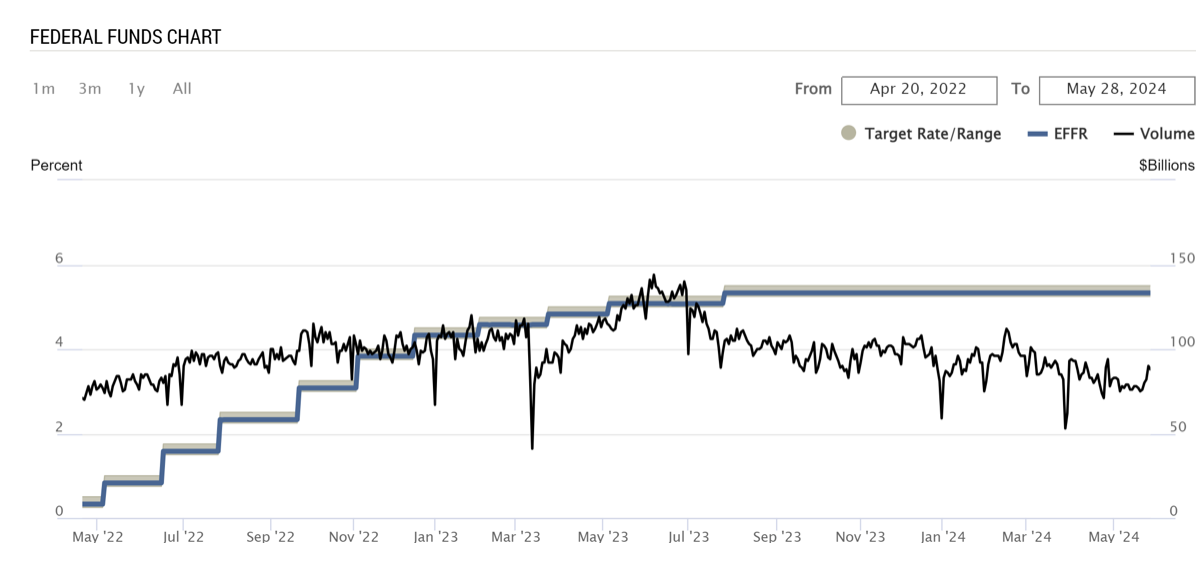Select the 3m time range
Screen dimensions: 1196x576
pos(90,89)
